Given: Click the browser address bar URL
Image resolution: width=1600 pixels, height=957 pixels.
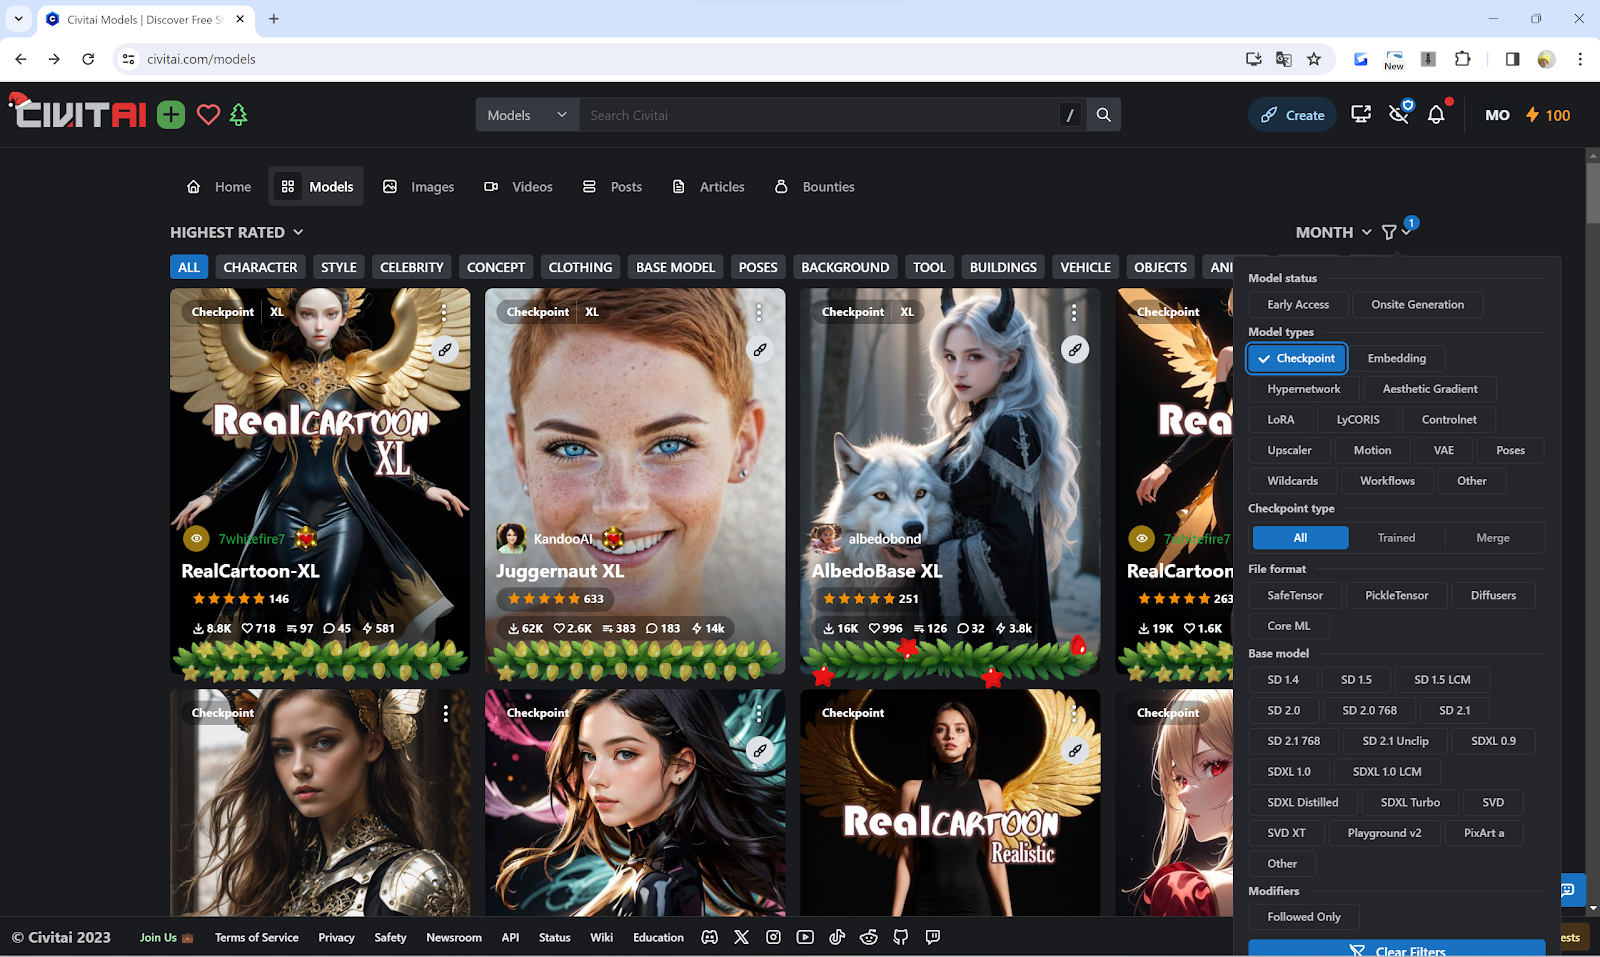Looking at the screenshot, I should point(201,59).
